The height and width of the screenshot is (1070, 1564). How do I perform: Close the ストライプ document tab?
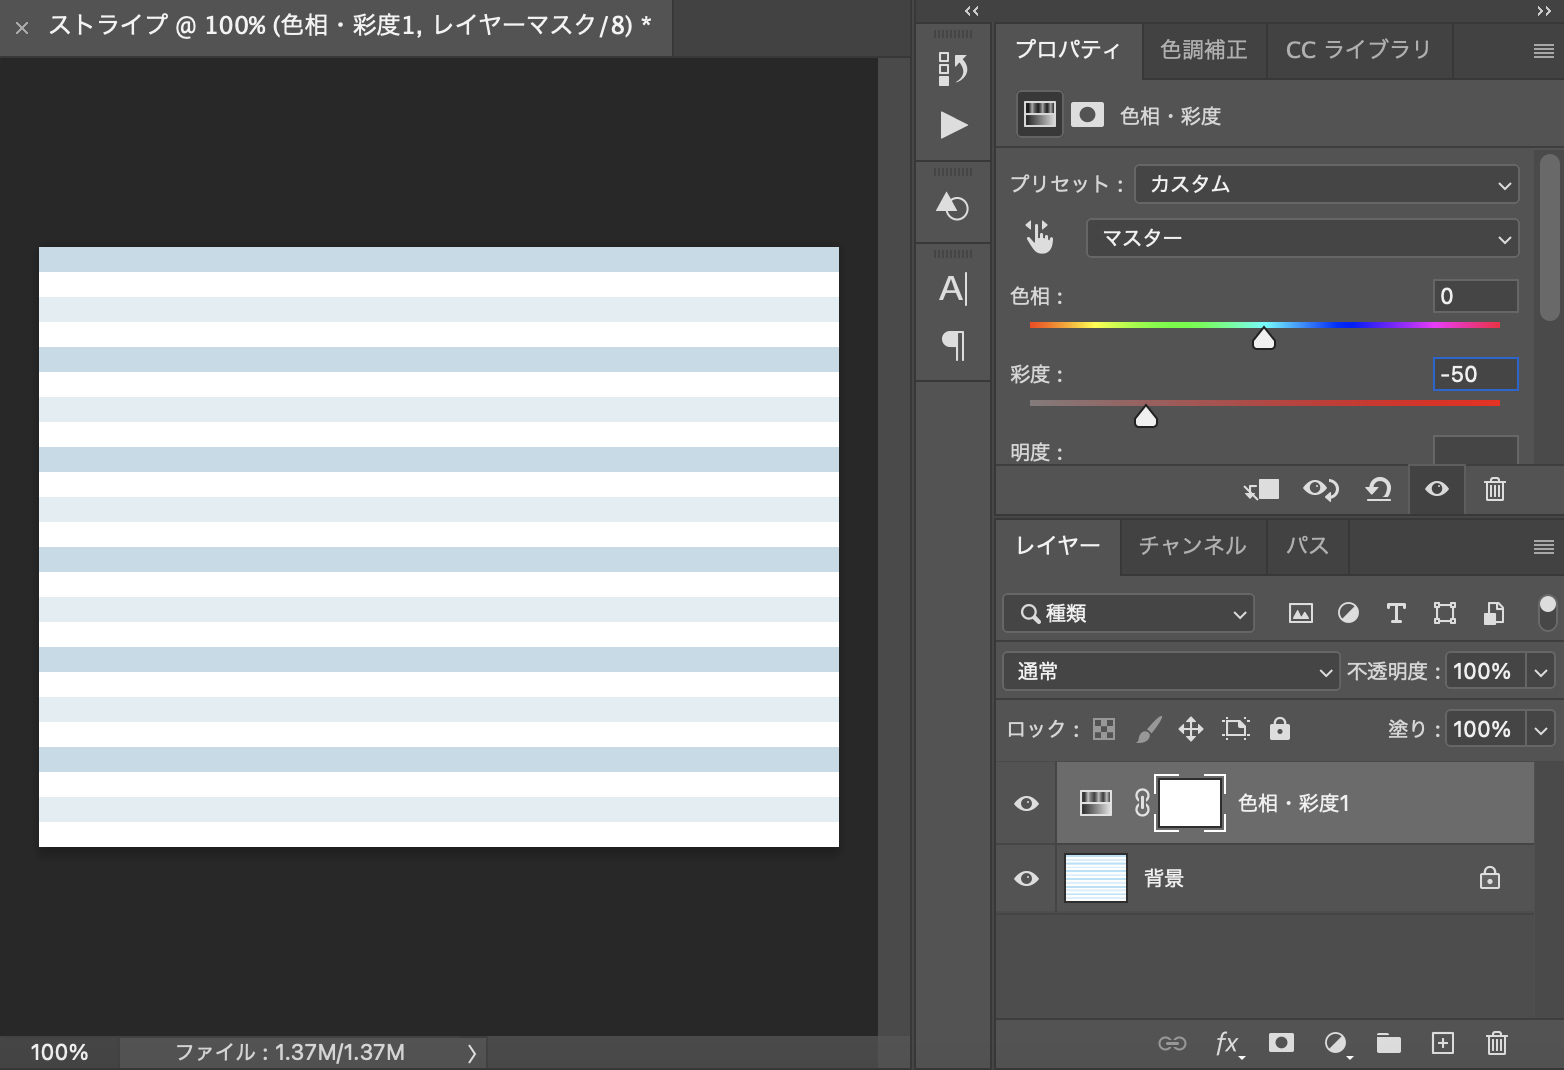[x=22, y=28]
